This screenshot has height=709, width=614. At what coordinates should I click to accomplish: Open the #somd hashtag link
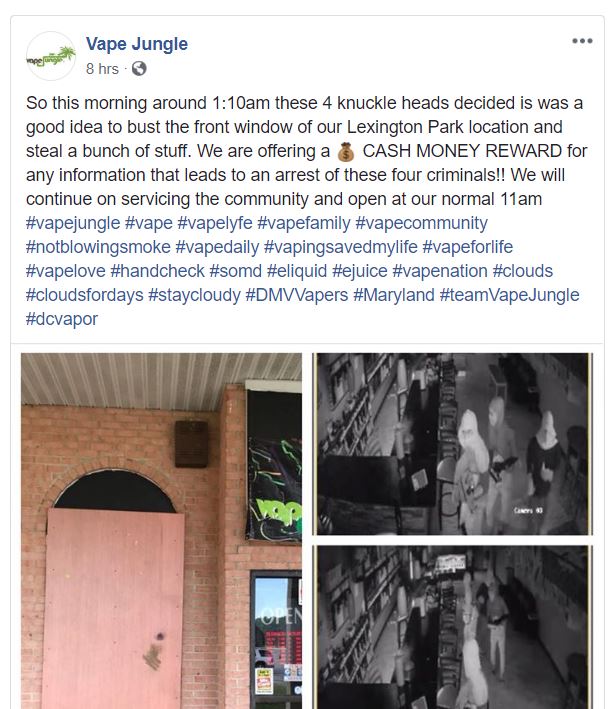tap(236, 271)
